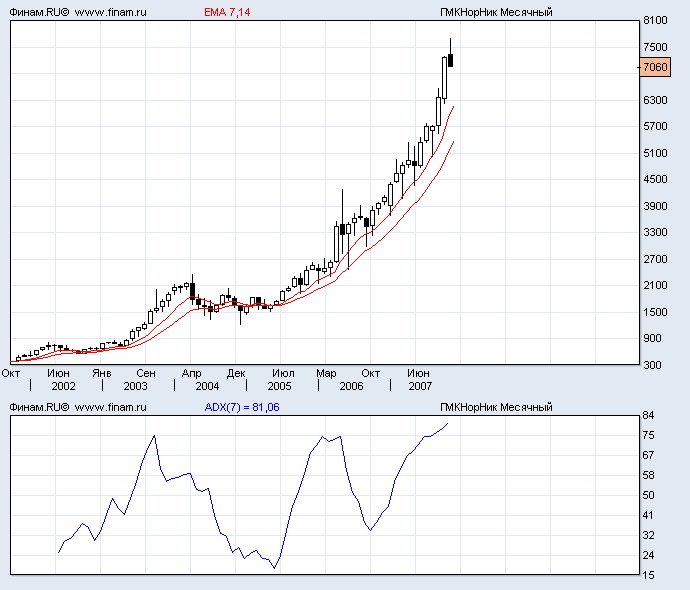Screen dimensions: 690x590
Task: Select the 2002 year marker on time axis
Action: (63, 385)
